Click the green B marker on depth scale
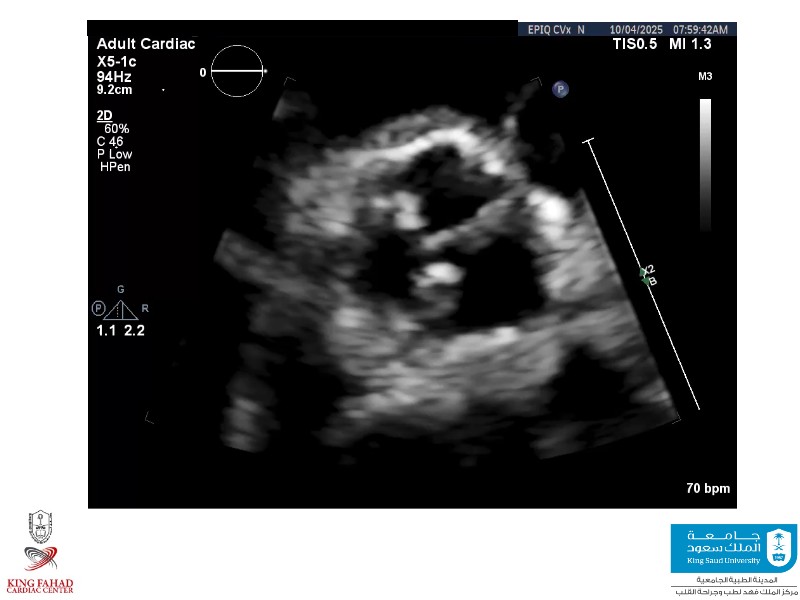The height and width of the screenshot is (600, 800). point(652,281)
